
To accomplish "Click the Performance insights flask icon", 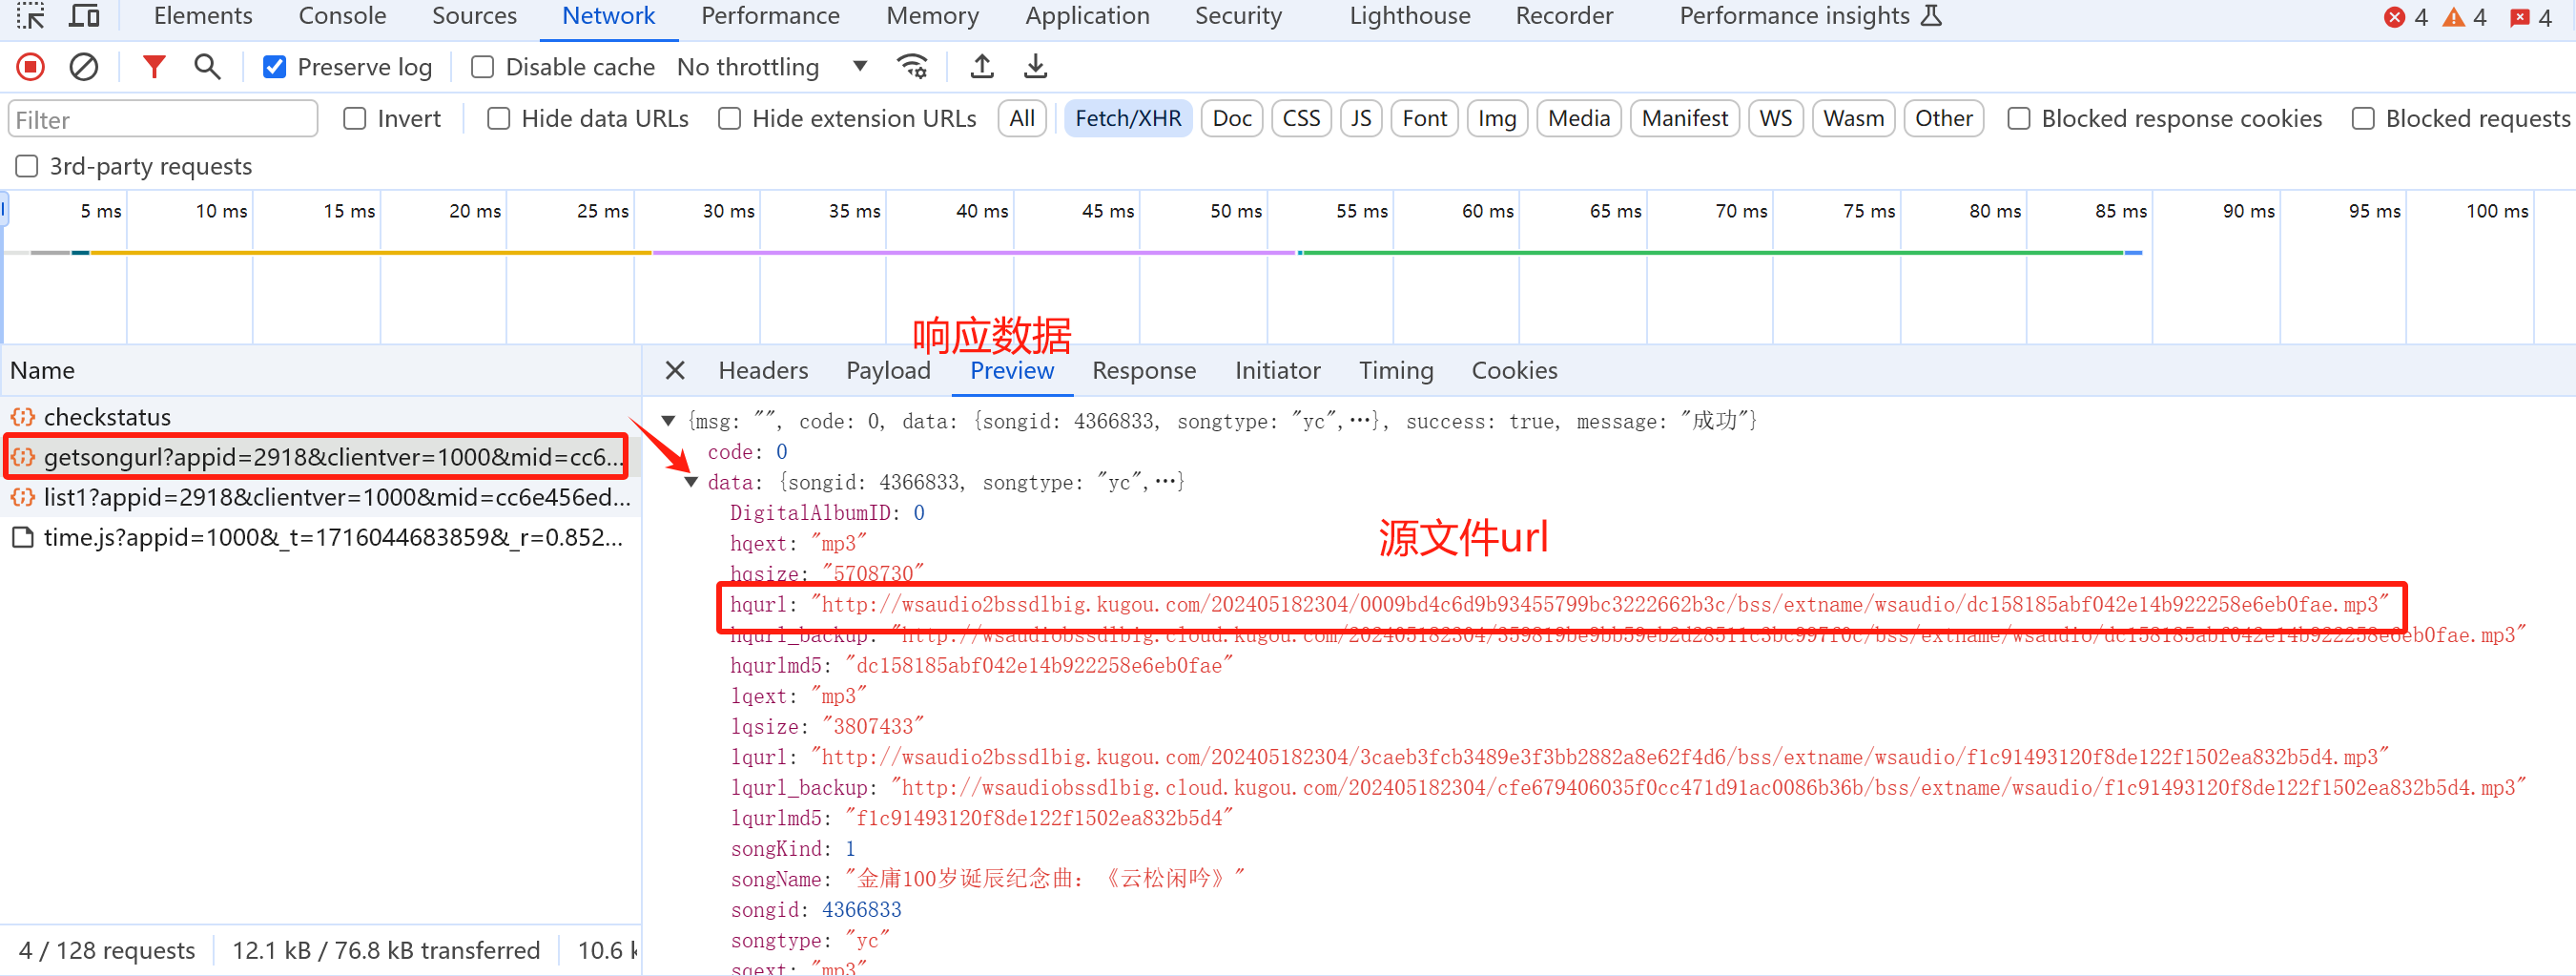I will coord(1932,16).
